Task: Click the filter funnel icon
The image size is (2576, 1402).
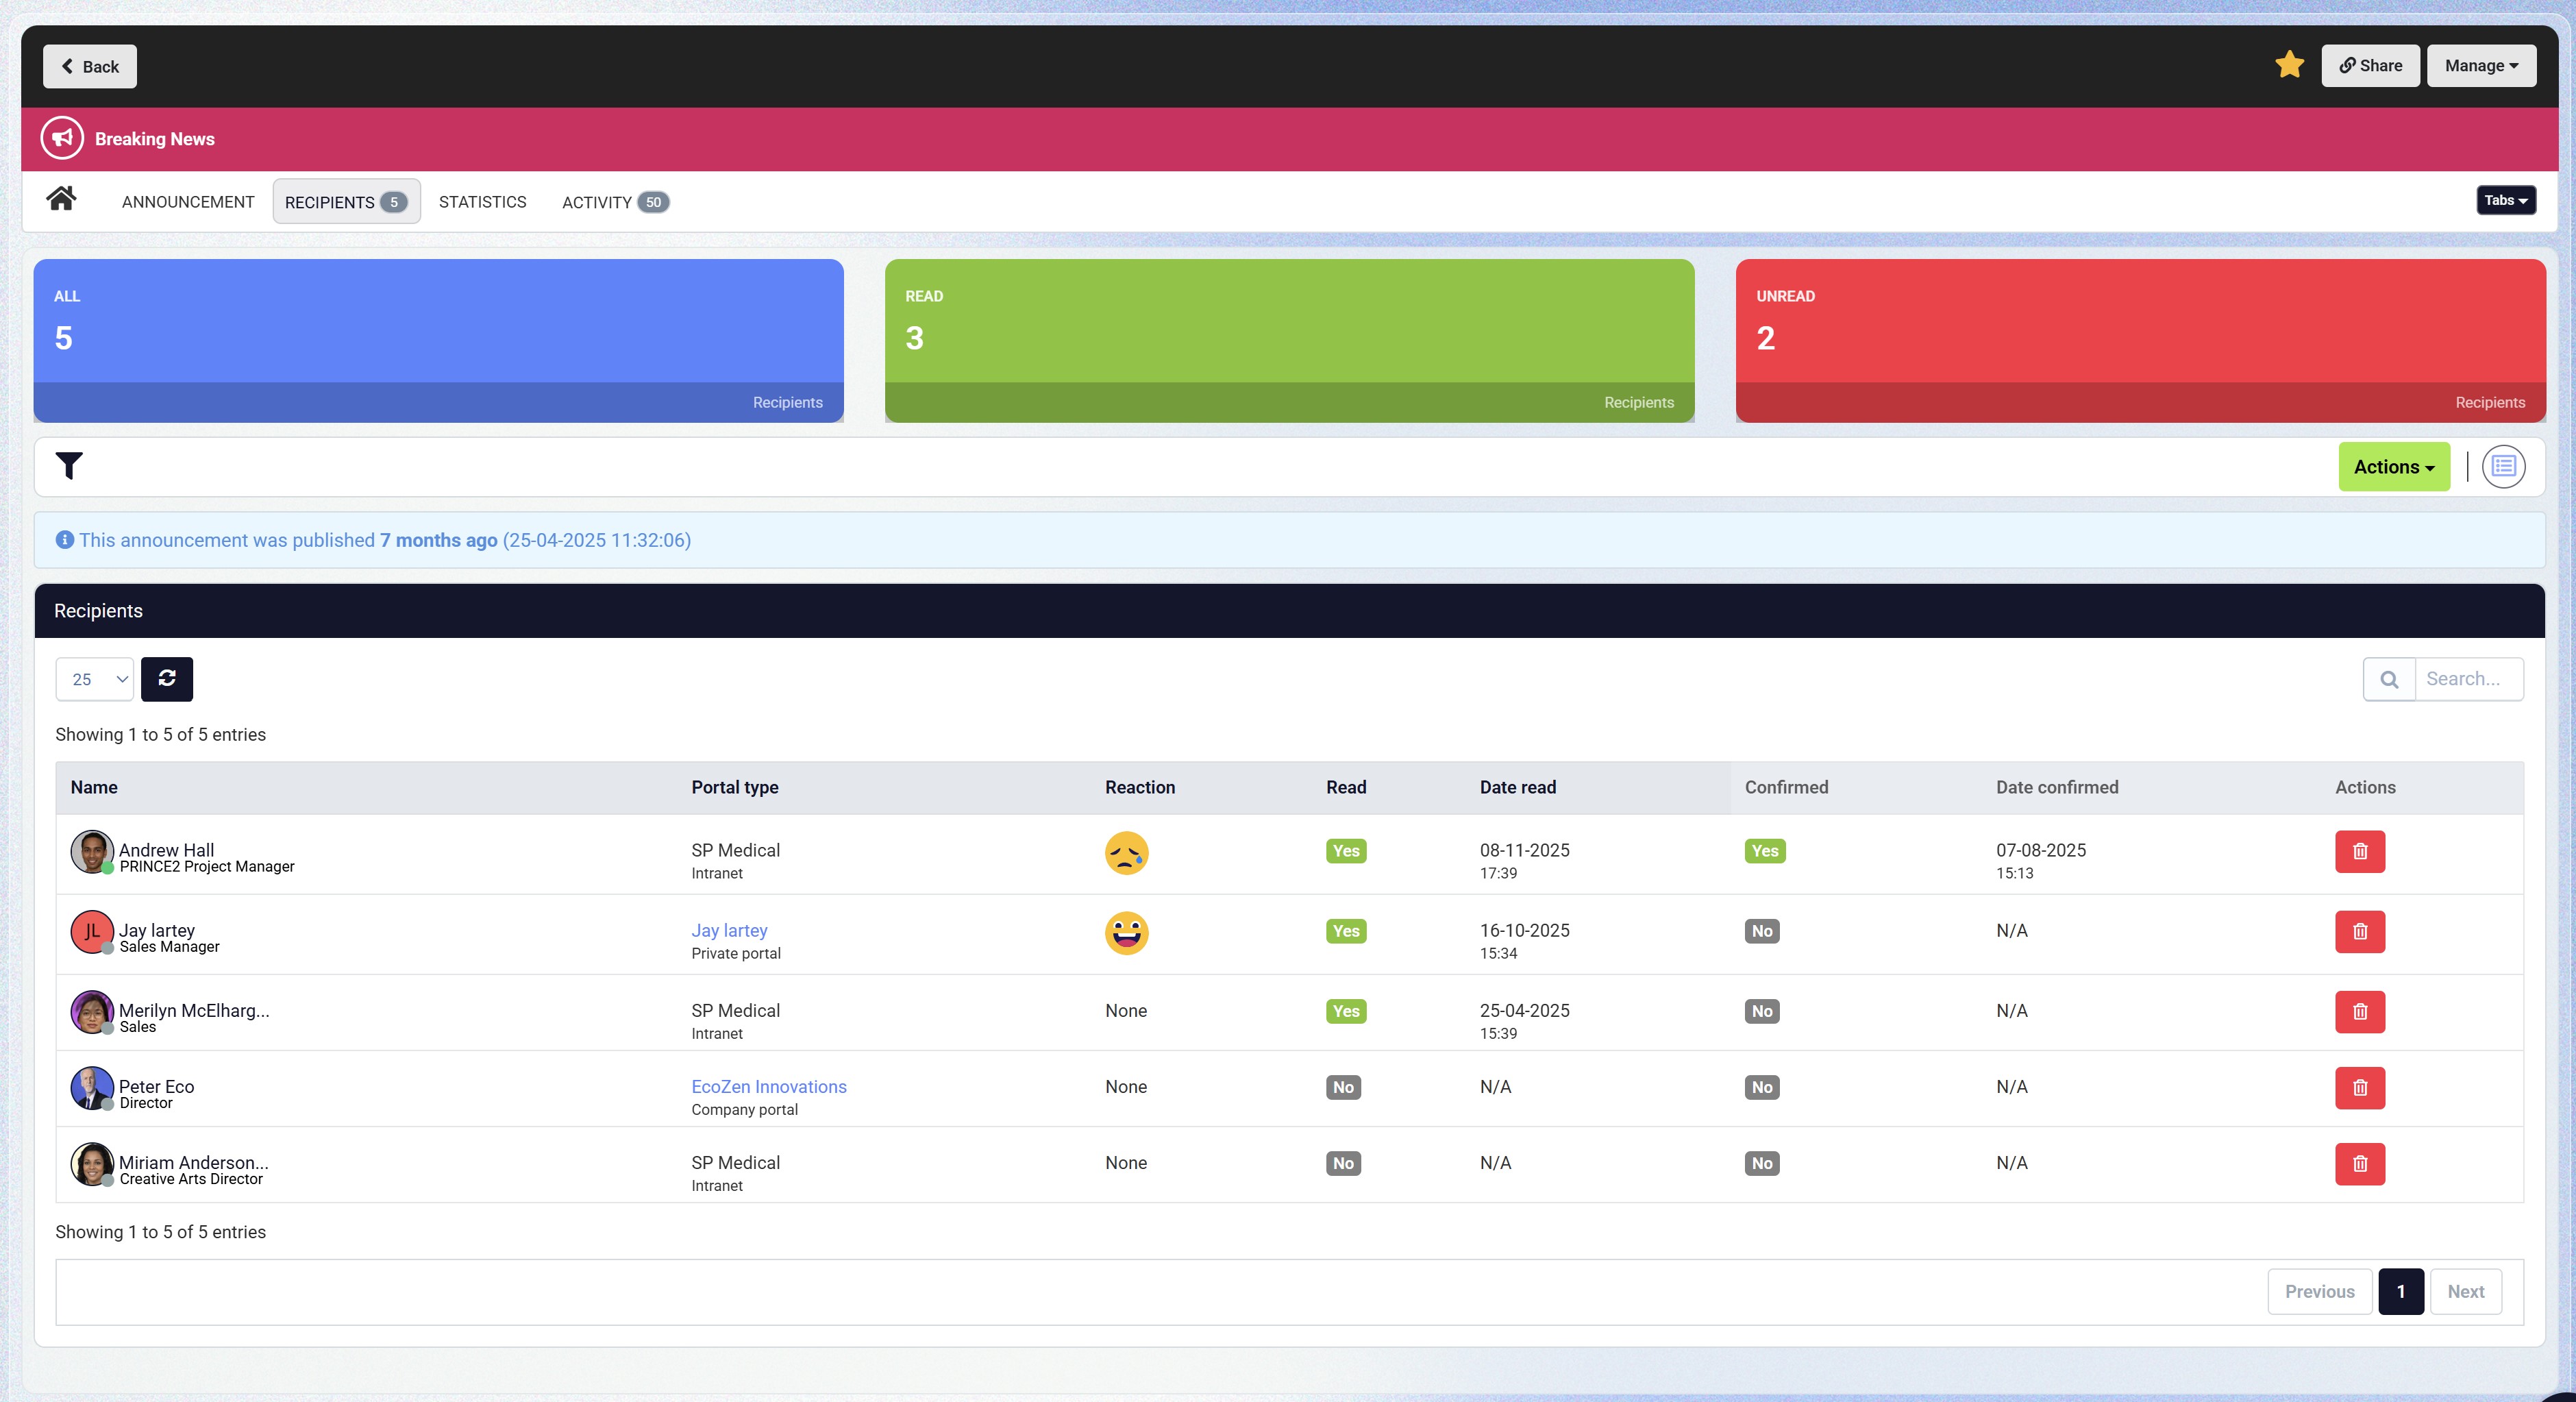Action: tap(69, 466)
